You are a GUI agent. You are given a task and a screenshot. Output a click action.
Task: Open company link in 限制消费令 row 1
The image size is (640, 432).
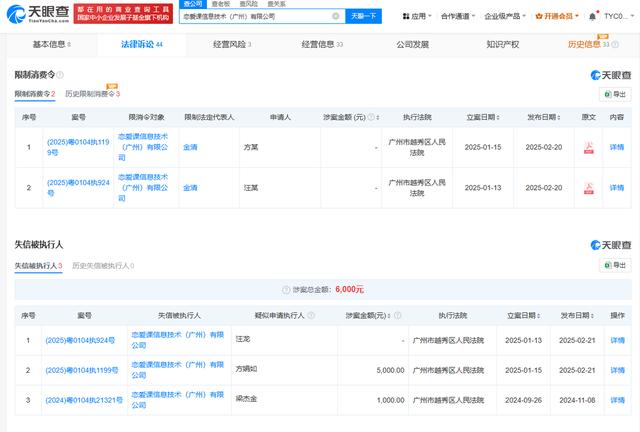tap(143, 147)
